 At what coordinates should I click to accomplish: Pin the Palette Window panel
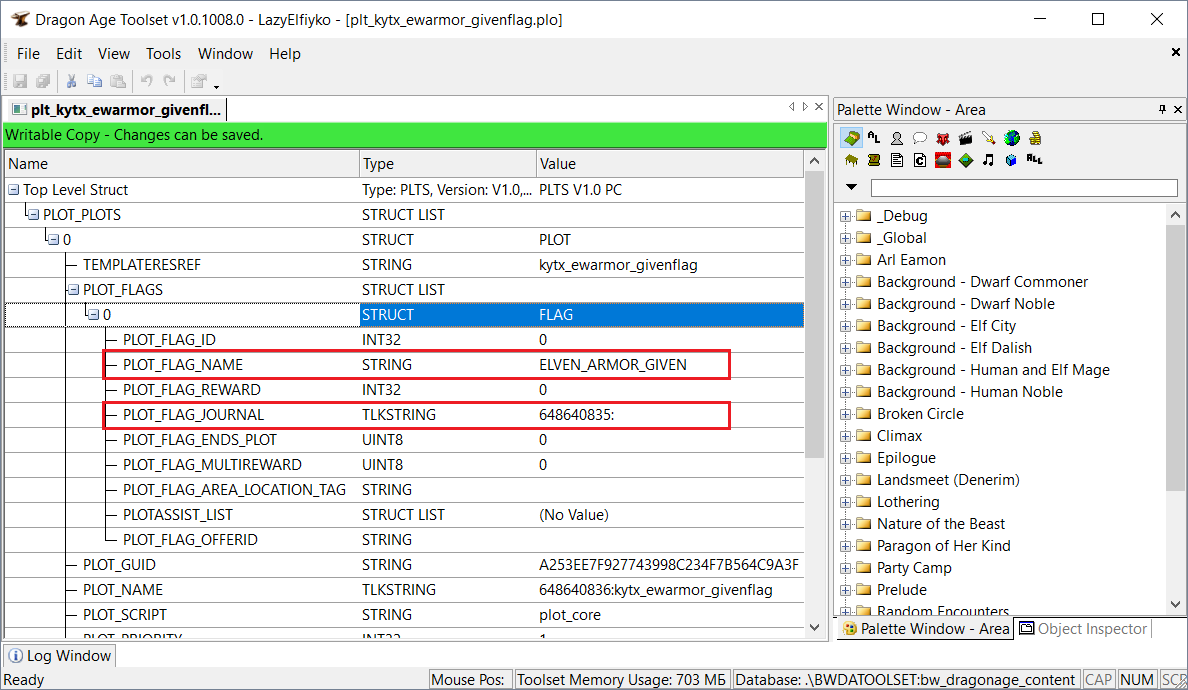[x=1162, y=110]
